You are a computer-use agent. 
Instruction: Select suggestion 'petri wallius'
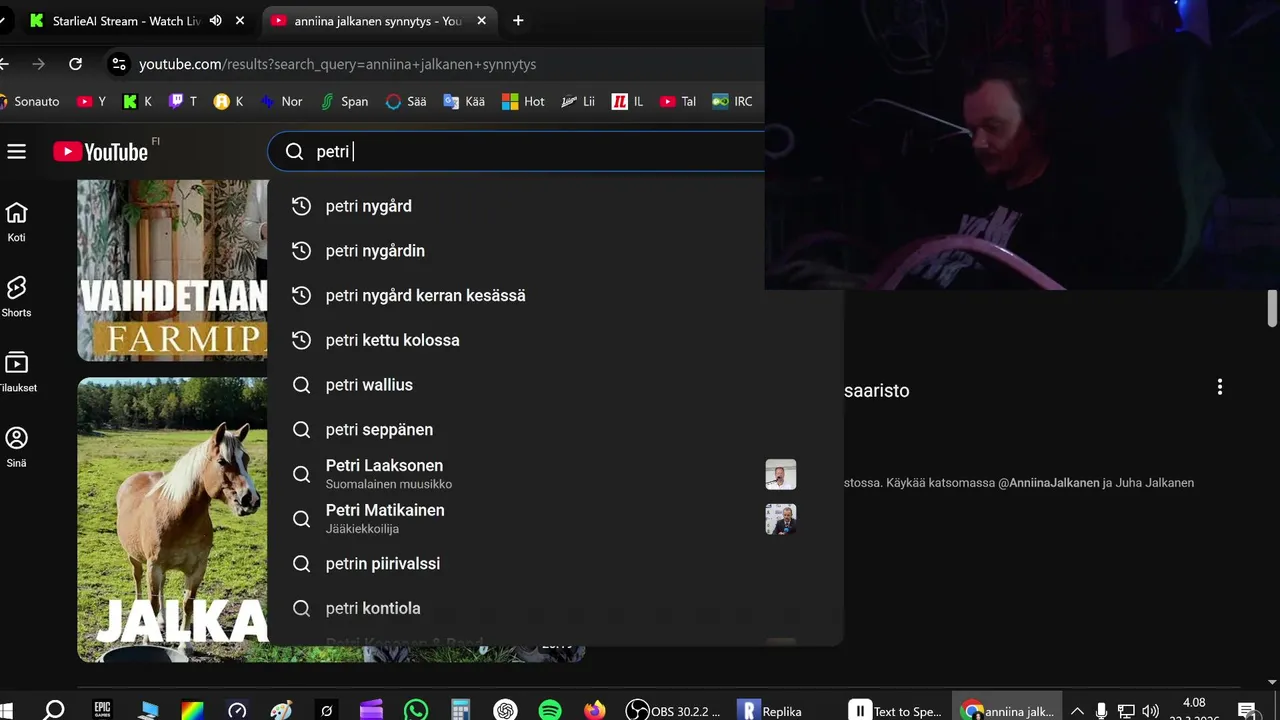555,385
